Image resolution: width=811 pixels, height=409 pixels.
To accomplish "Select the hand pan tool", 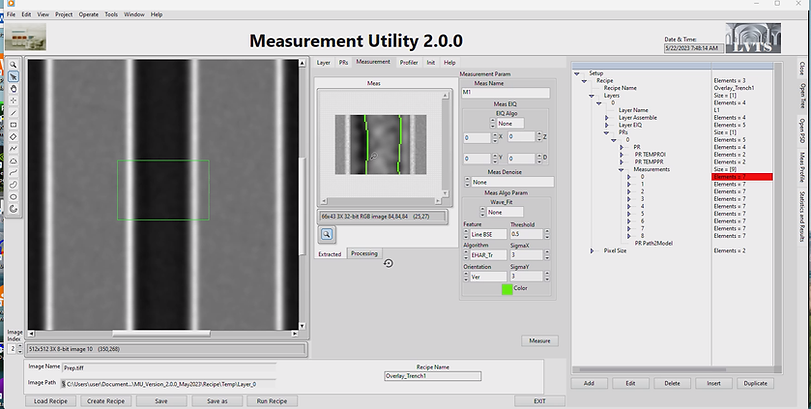I will [13, 89].
